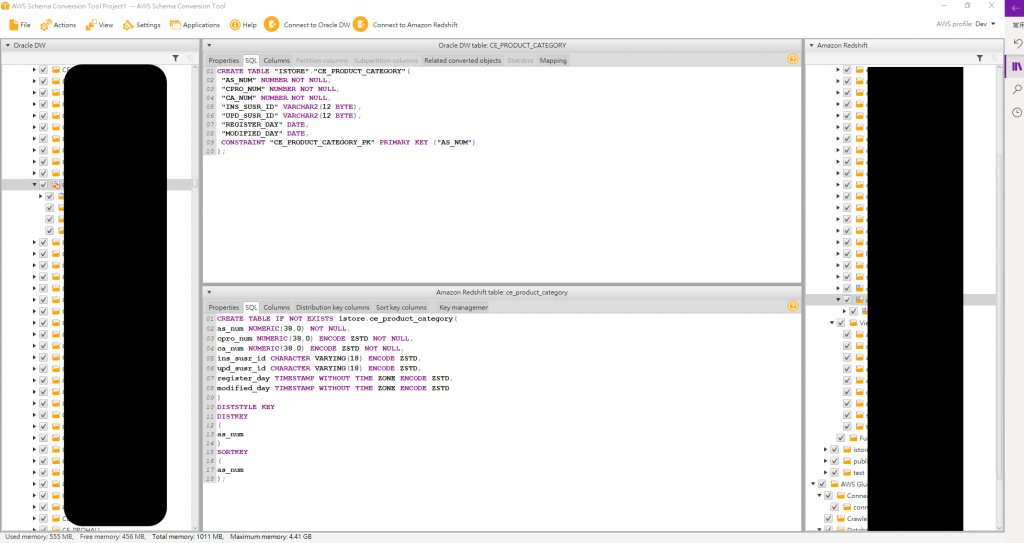
Task: Collapse the Connections node under AWS Glue
Action: tap(820, 496)
